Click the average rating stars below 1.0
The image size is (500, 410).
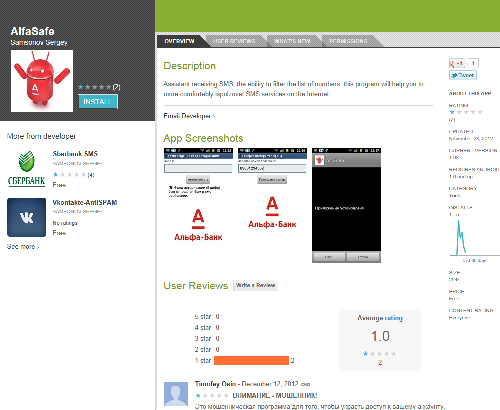coord(380,353)
